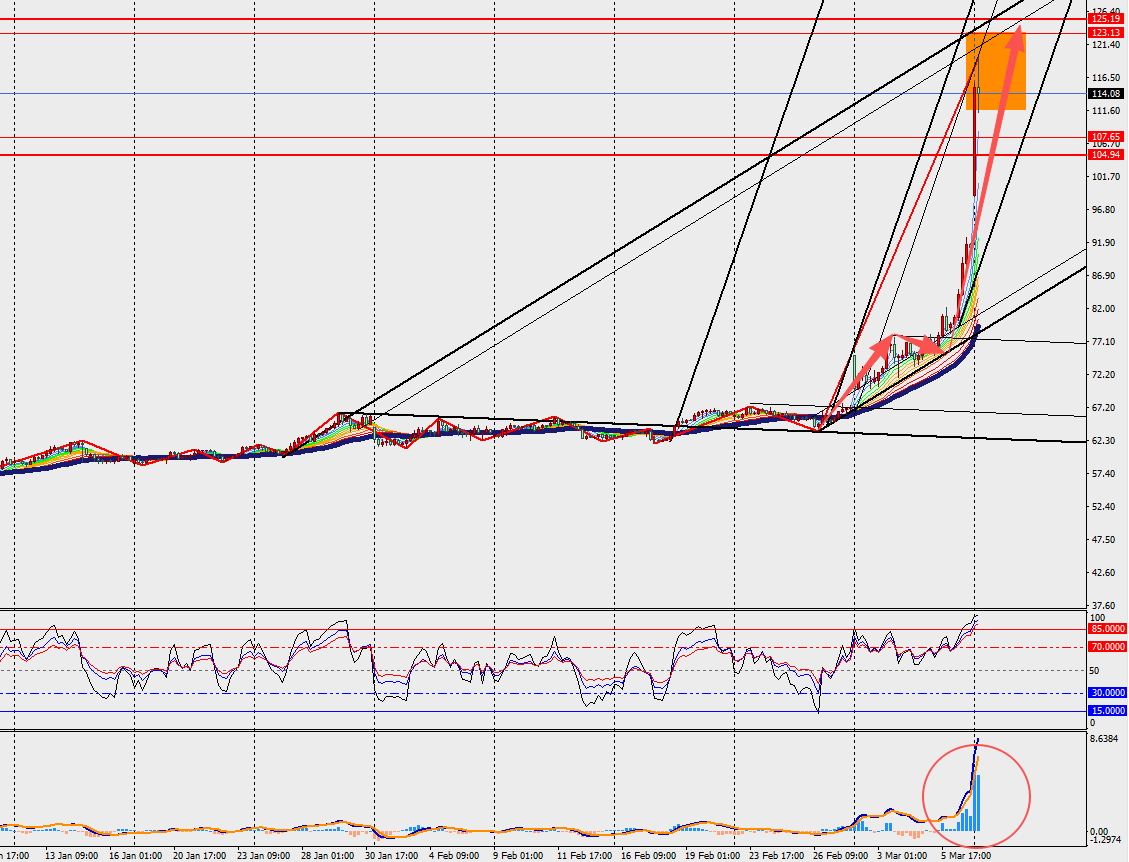
Task: Click the 19 Feb 01:00 time label
Action: coord(711,856)
